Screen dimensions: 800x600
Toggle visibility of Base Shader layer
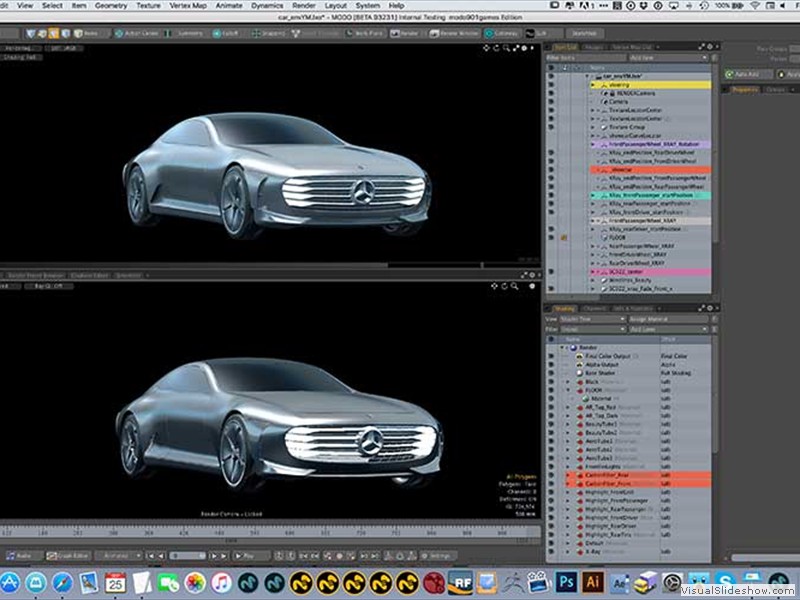point(551,373)
